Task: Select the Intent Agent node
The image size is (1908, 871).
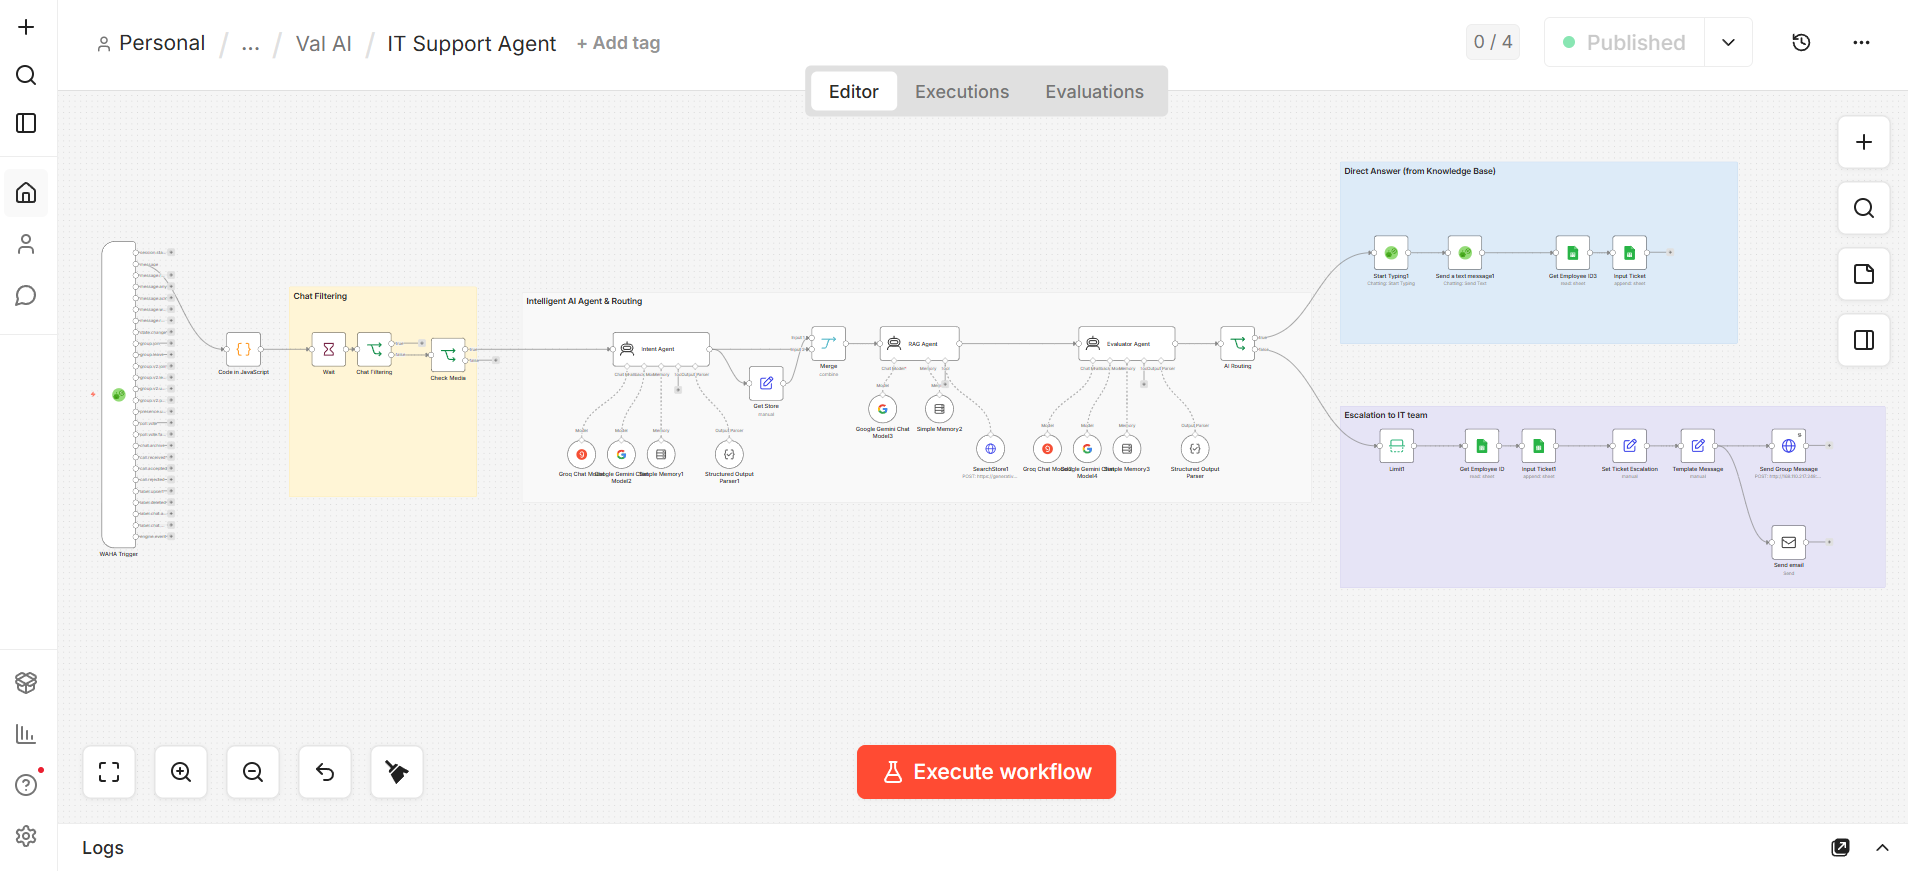Action: (661, 349)
